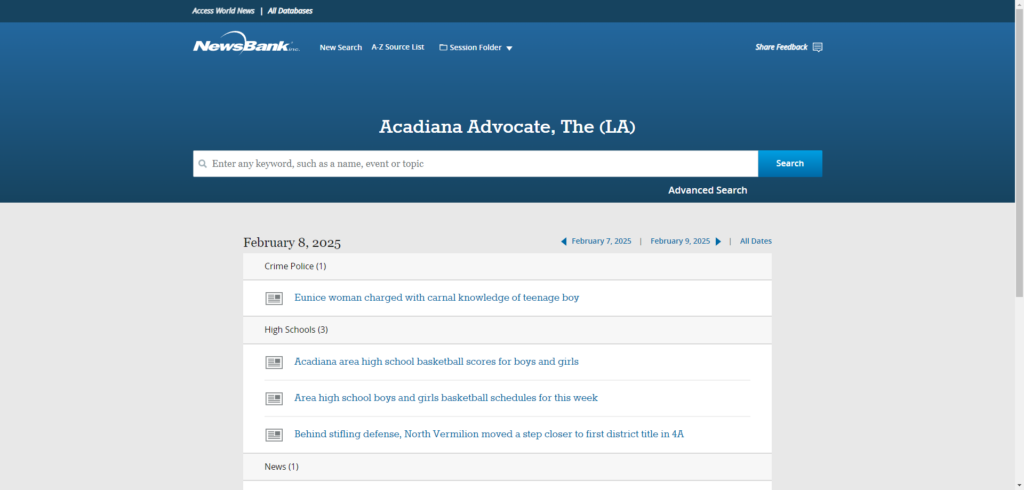1024x490 pixels.
Task: Click the left arrow for previous date
Action: 563,241
